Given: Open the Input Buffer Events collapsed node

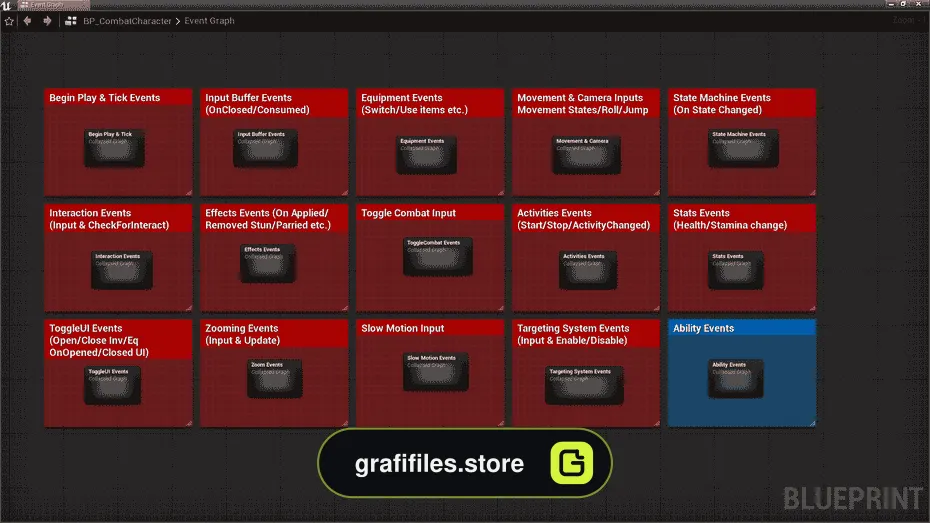Looking at the screenshot, I should point(265,148).
